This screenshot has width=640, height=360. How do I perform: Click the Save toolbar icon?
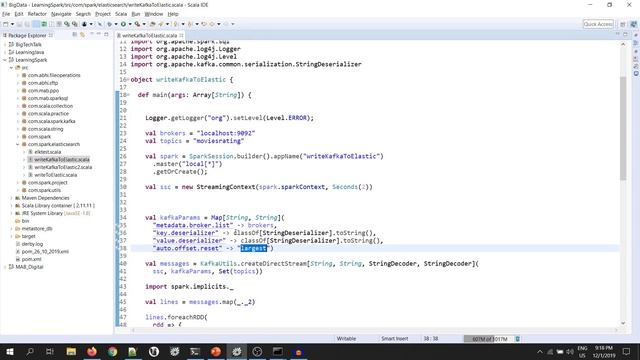coord(19,24)
